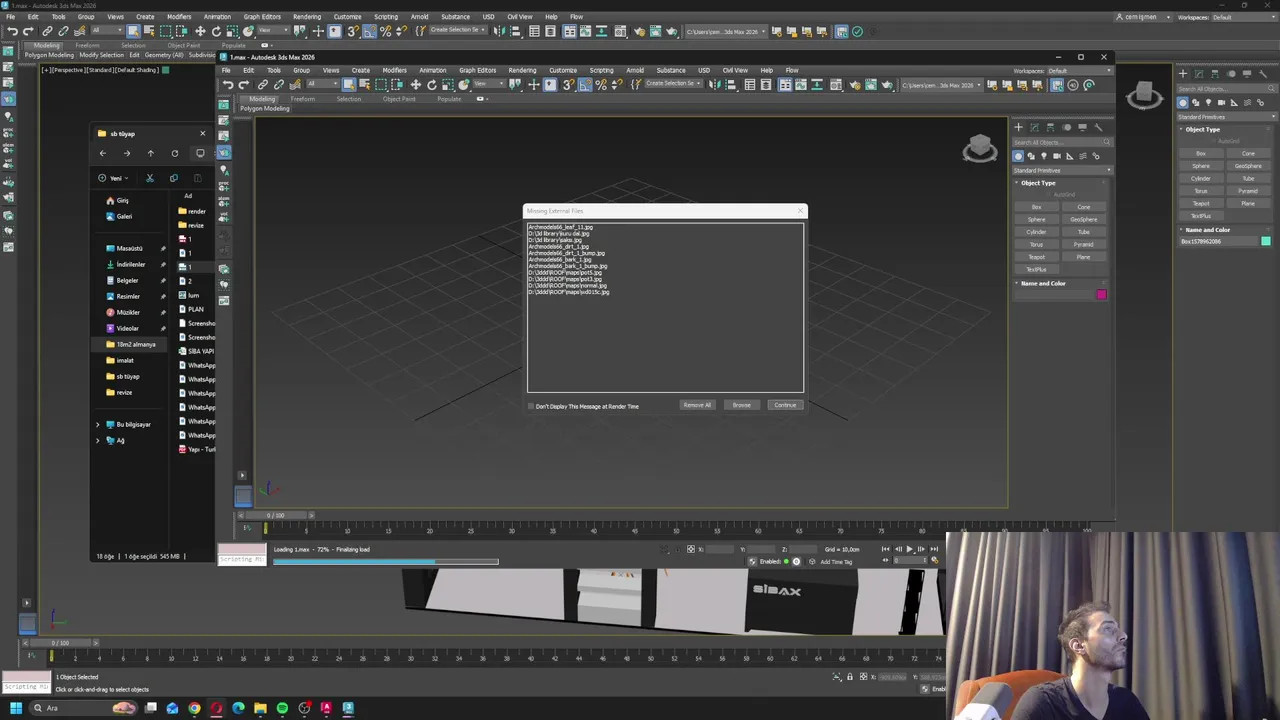Open Spotify from the taskbar

[282, 708]
